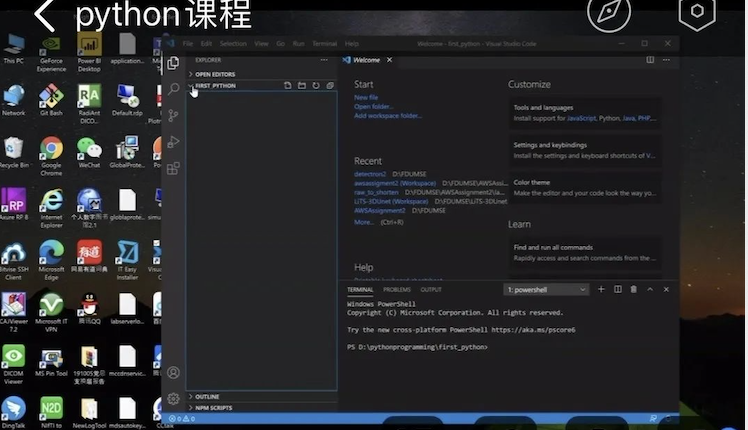Select the Microsoft Edge desktop icon
Image resolution: width=748 pixels, height=430 pixels.
[x=51, y=260]
